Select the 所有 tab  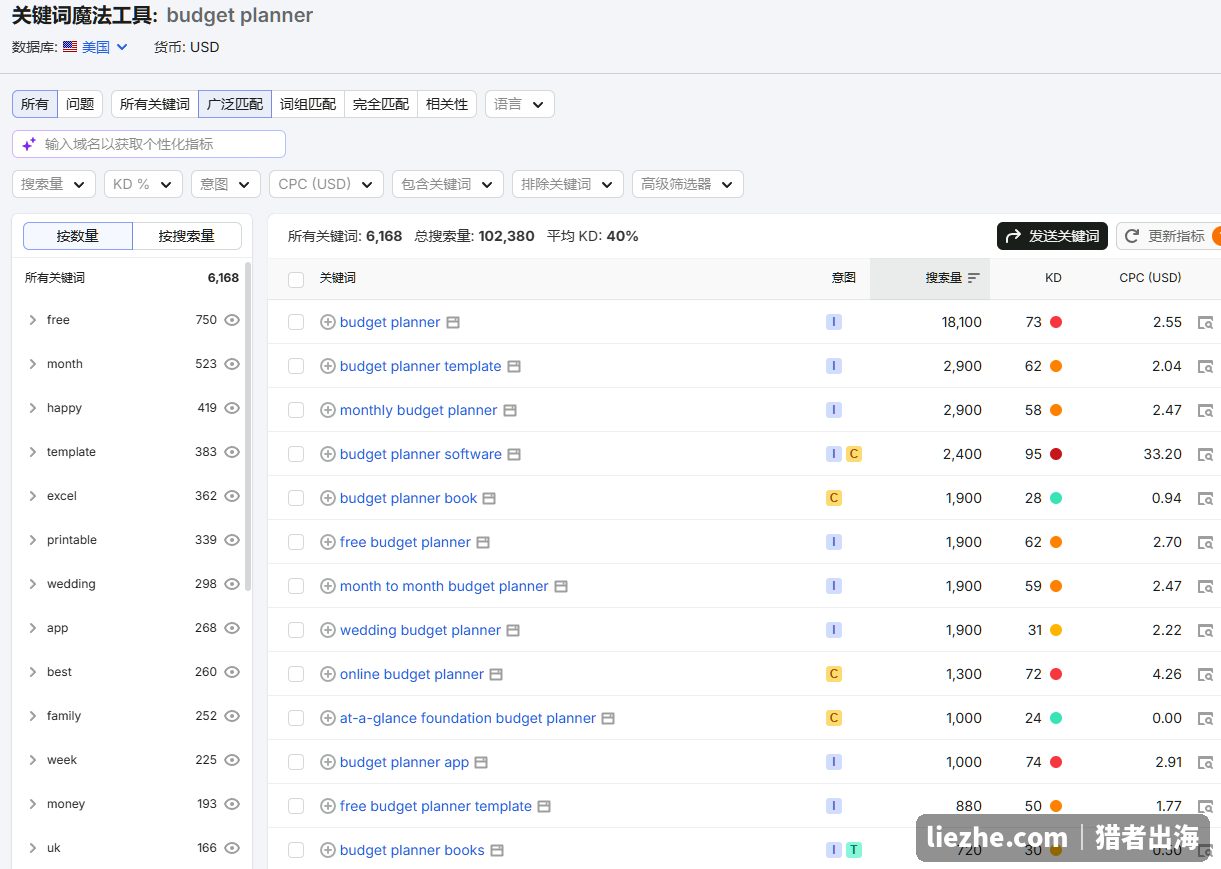pyautogui.click(x=35, y=104)
